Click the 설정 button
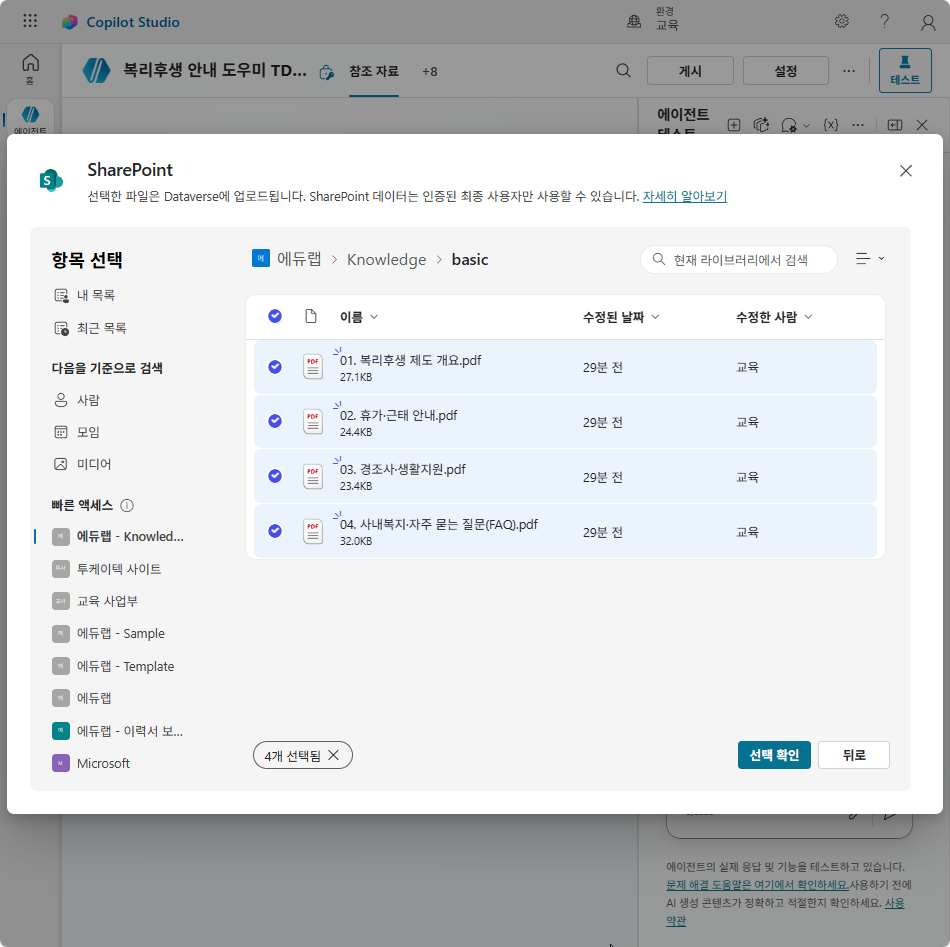Viewport: 950px width, 947px height. tap(786, 71)
